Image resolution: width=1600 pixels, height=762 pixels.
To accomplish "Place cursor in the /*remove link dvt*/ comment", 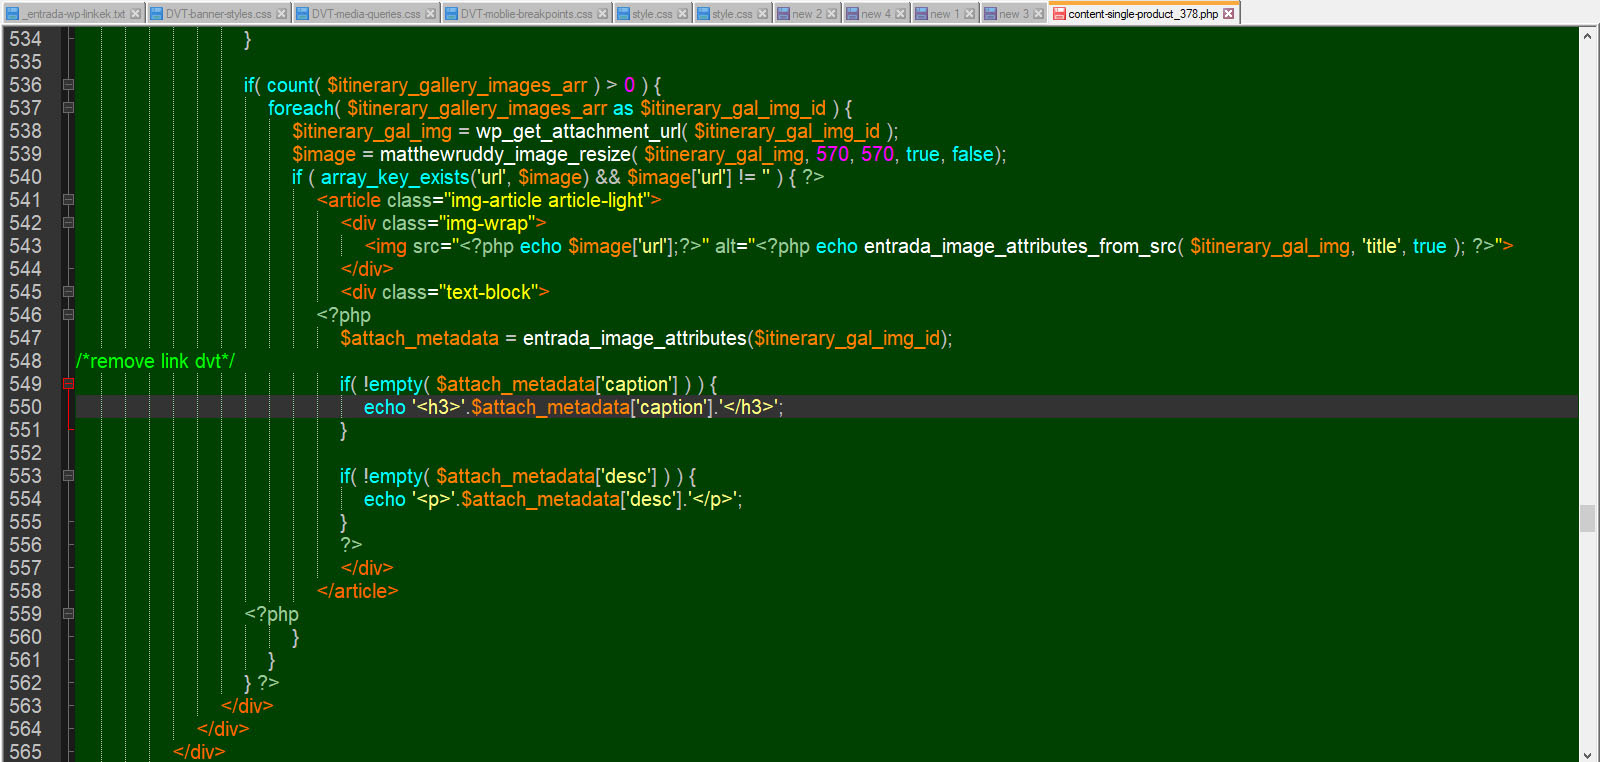I will point(156,361).
